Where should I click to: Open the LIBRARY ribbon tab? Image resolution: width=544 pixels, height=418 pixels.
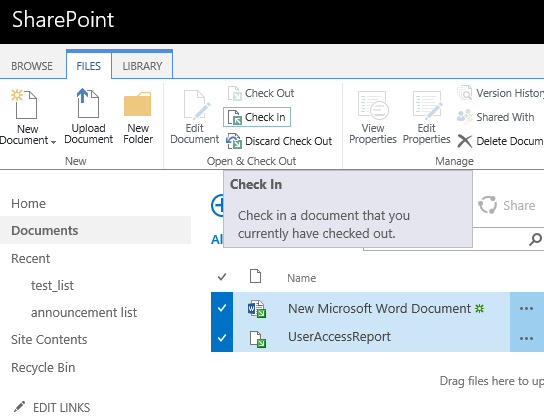coord(142,66)
